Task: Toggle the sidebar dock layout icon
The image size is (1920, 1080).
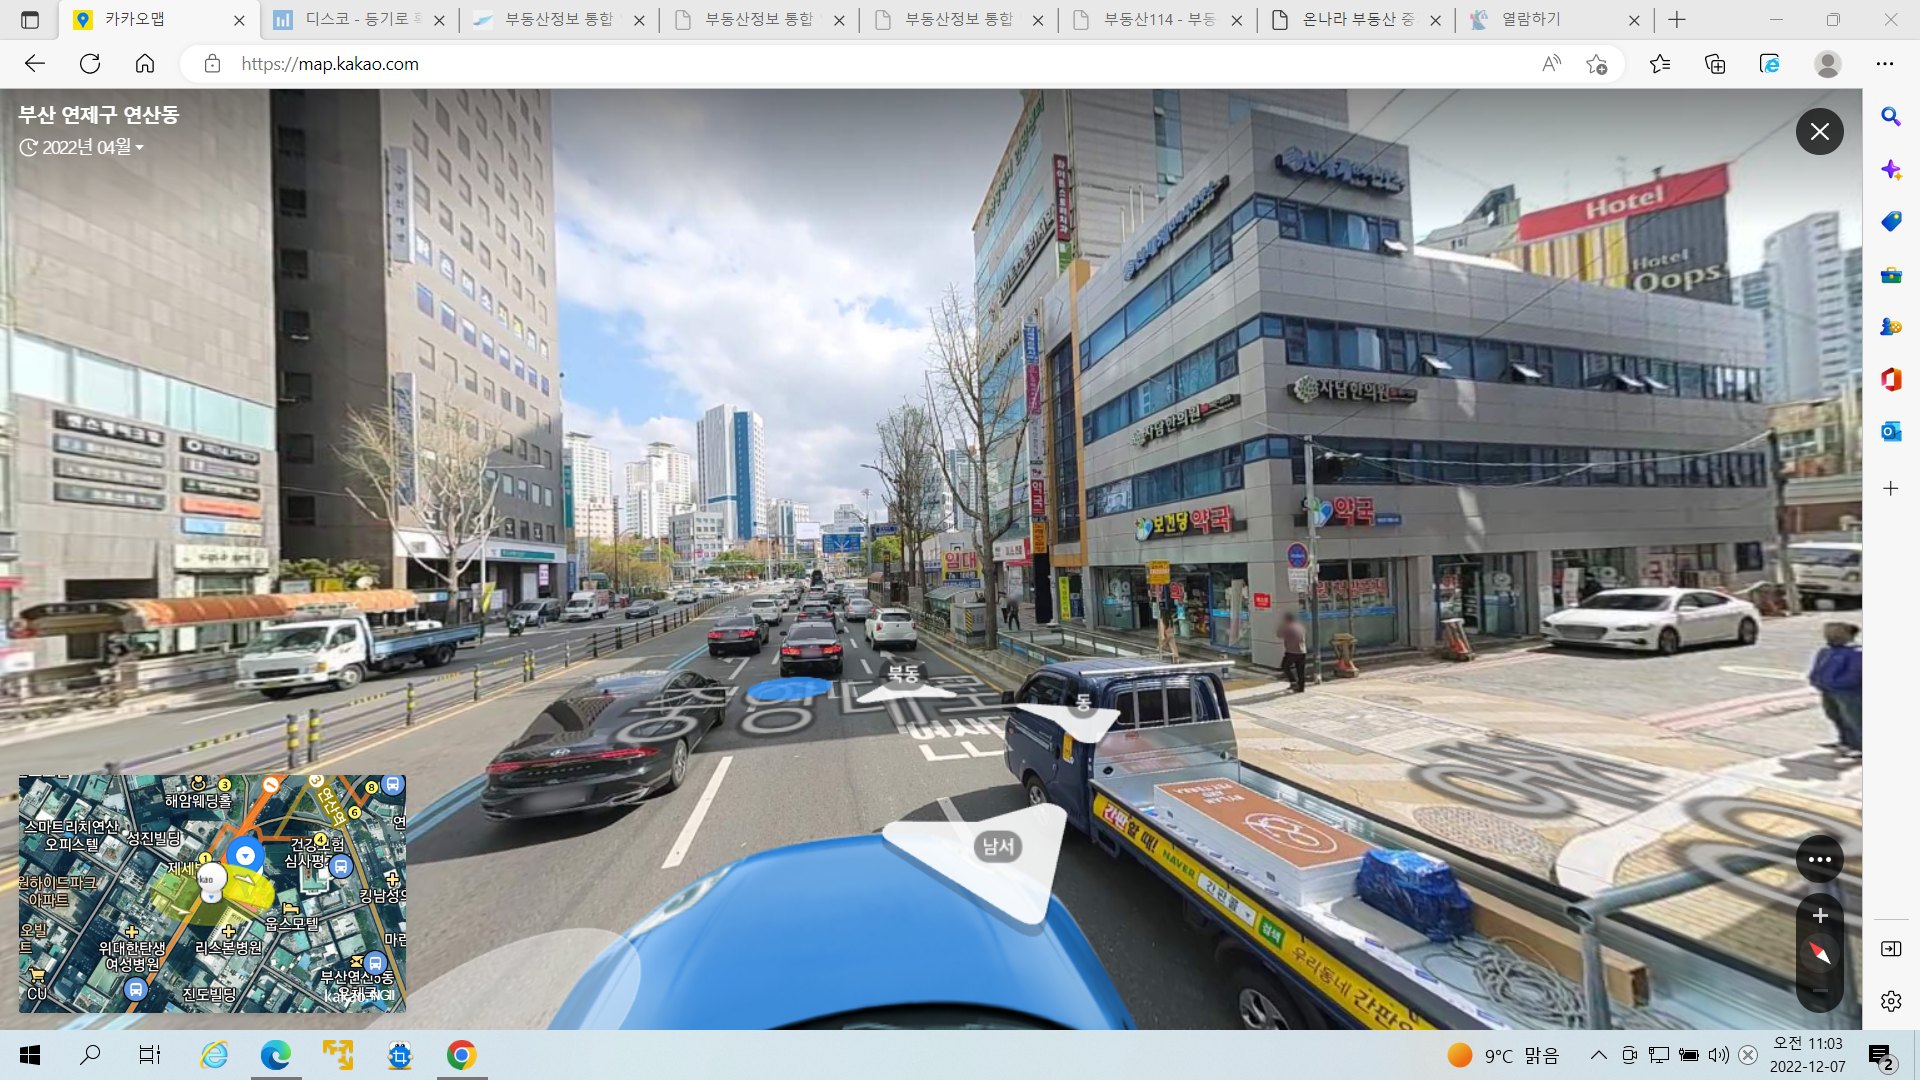Action: [1890, 948]
